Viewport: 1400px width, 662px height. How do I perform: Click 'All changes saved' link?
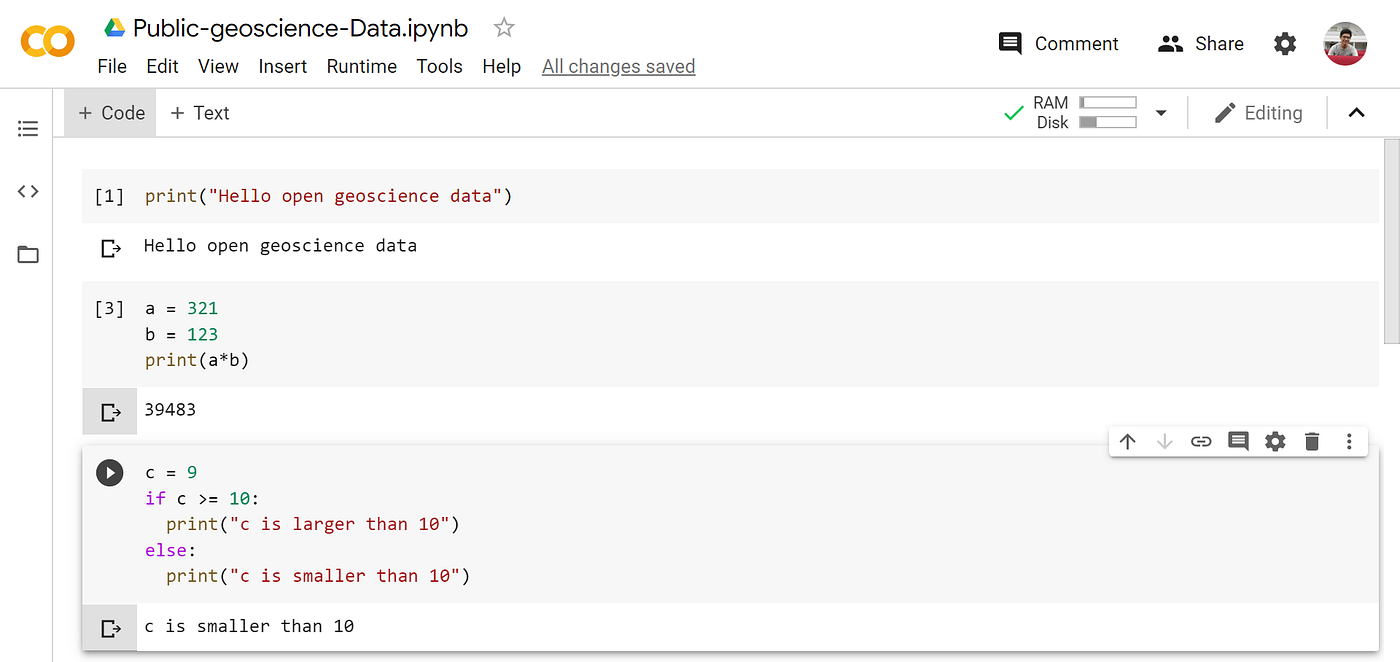618,67
